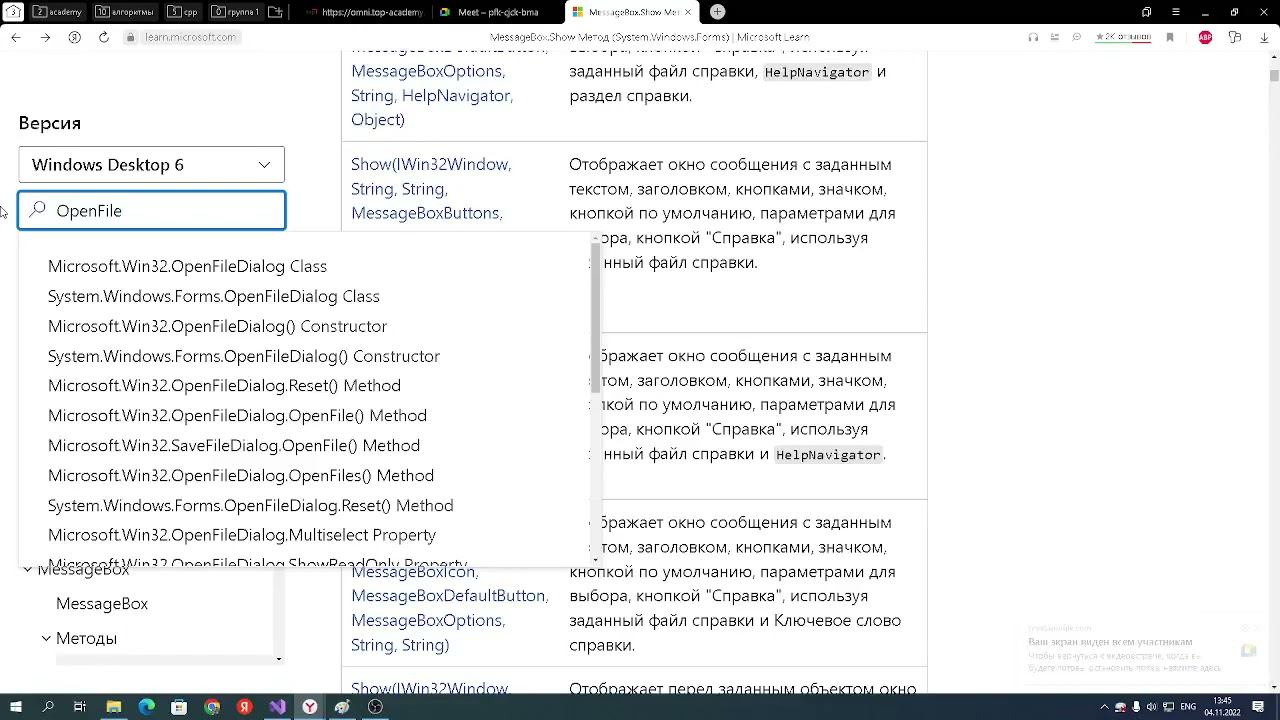
Task: Switch to Yandex Browser on taskbar
Action: point(310,707)
